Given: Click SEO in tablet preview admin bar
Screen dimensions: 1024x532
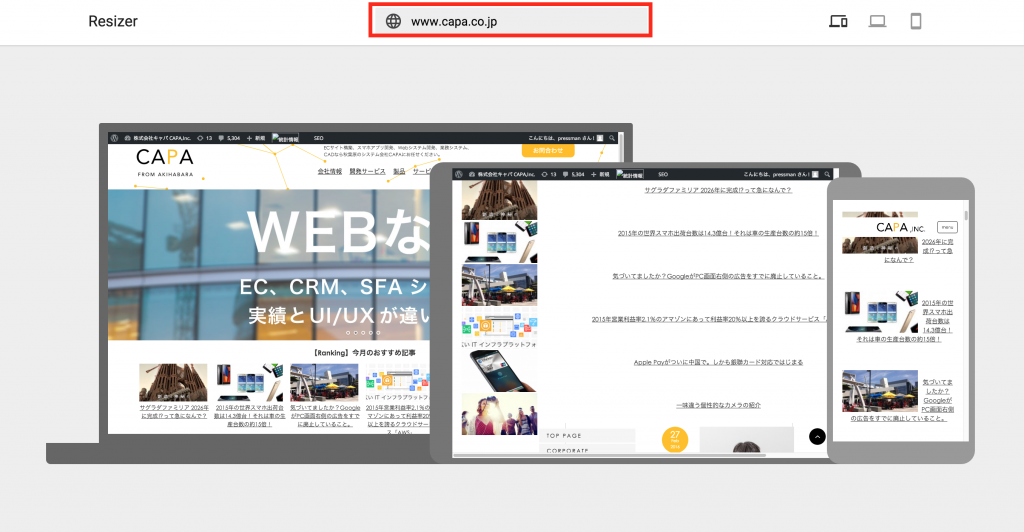Looking at the screenshot, I should coord(663,174).
